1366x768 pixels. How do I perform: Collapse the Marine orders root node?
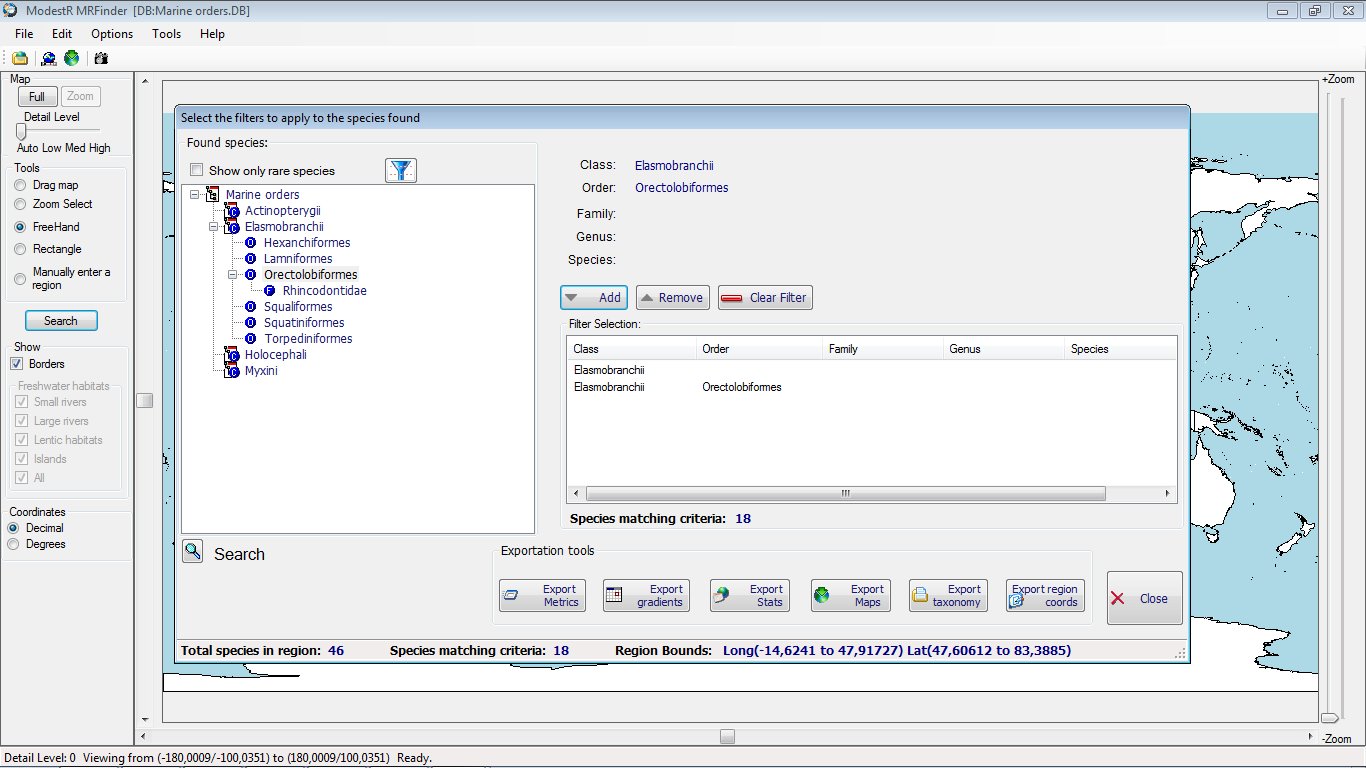click(x=194, y=195)
